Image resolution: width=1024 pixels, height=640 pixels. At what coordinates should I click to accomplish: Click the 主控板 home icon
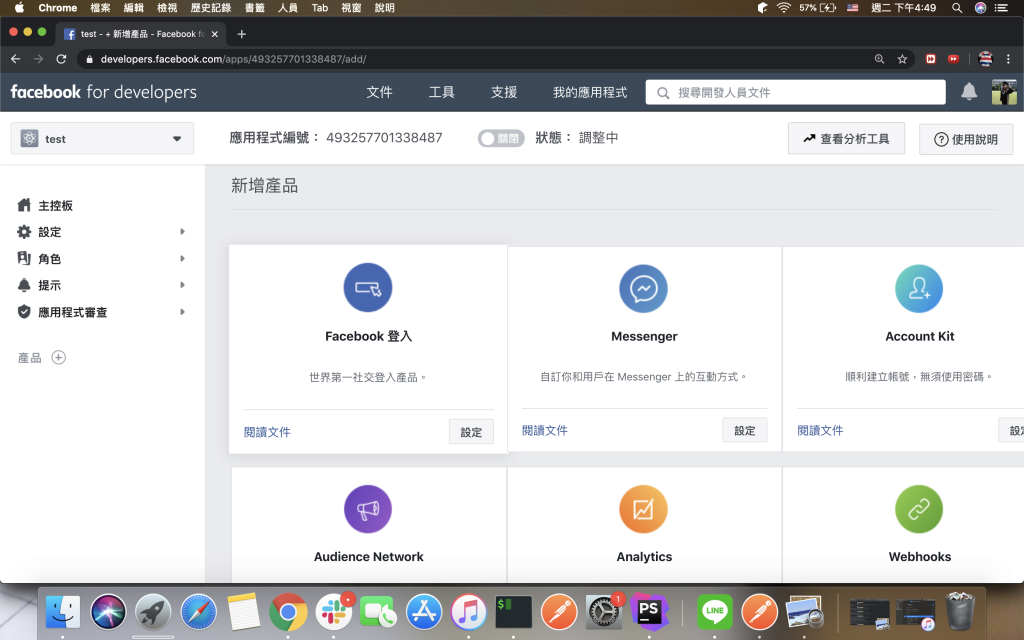coord(24,205)
